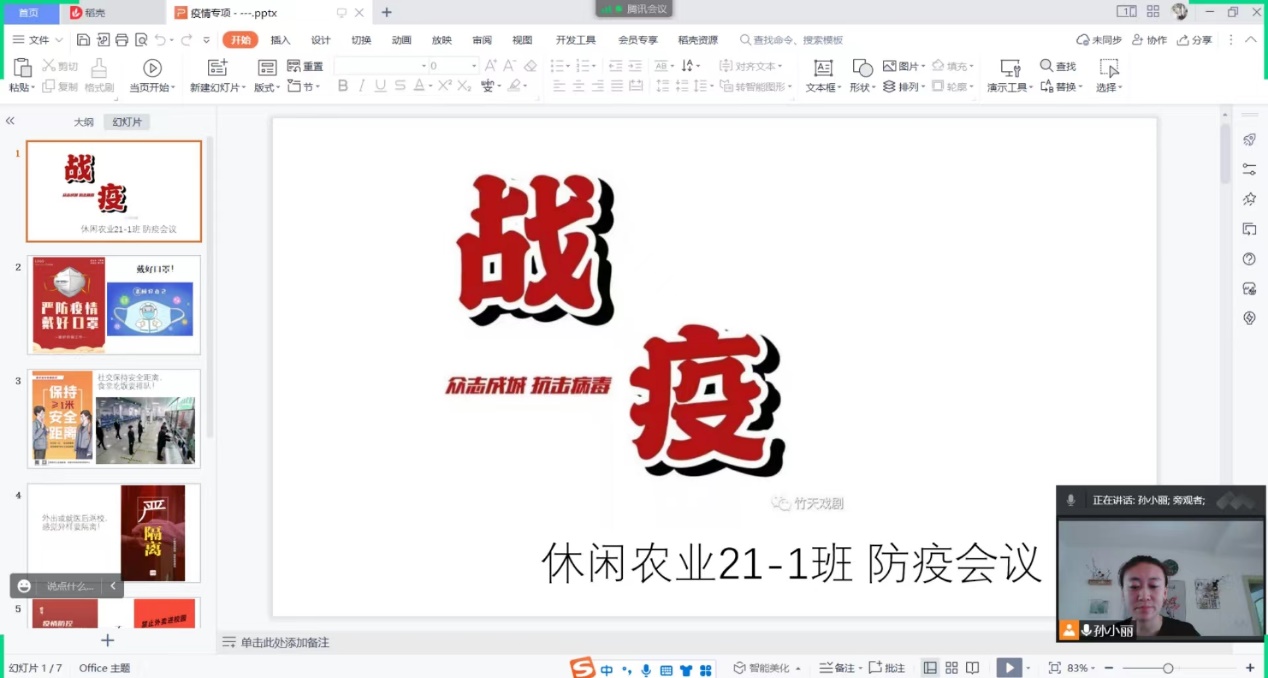
Task: Toggle bold formatting with the B icon
Action: coord(343,86)
